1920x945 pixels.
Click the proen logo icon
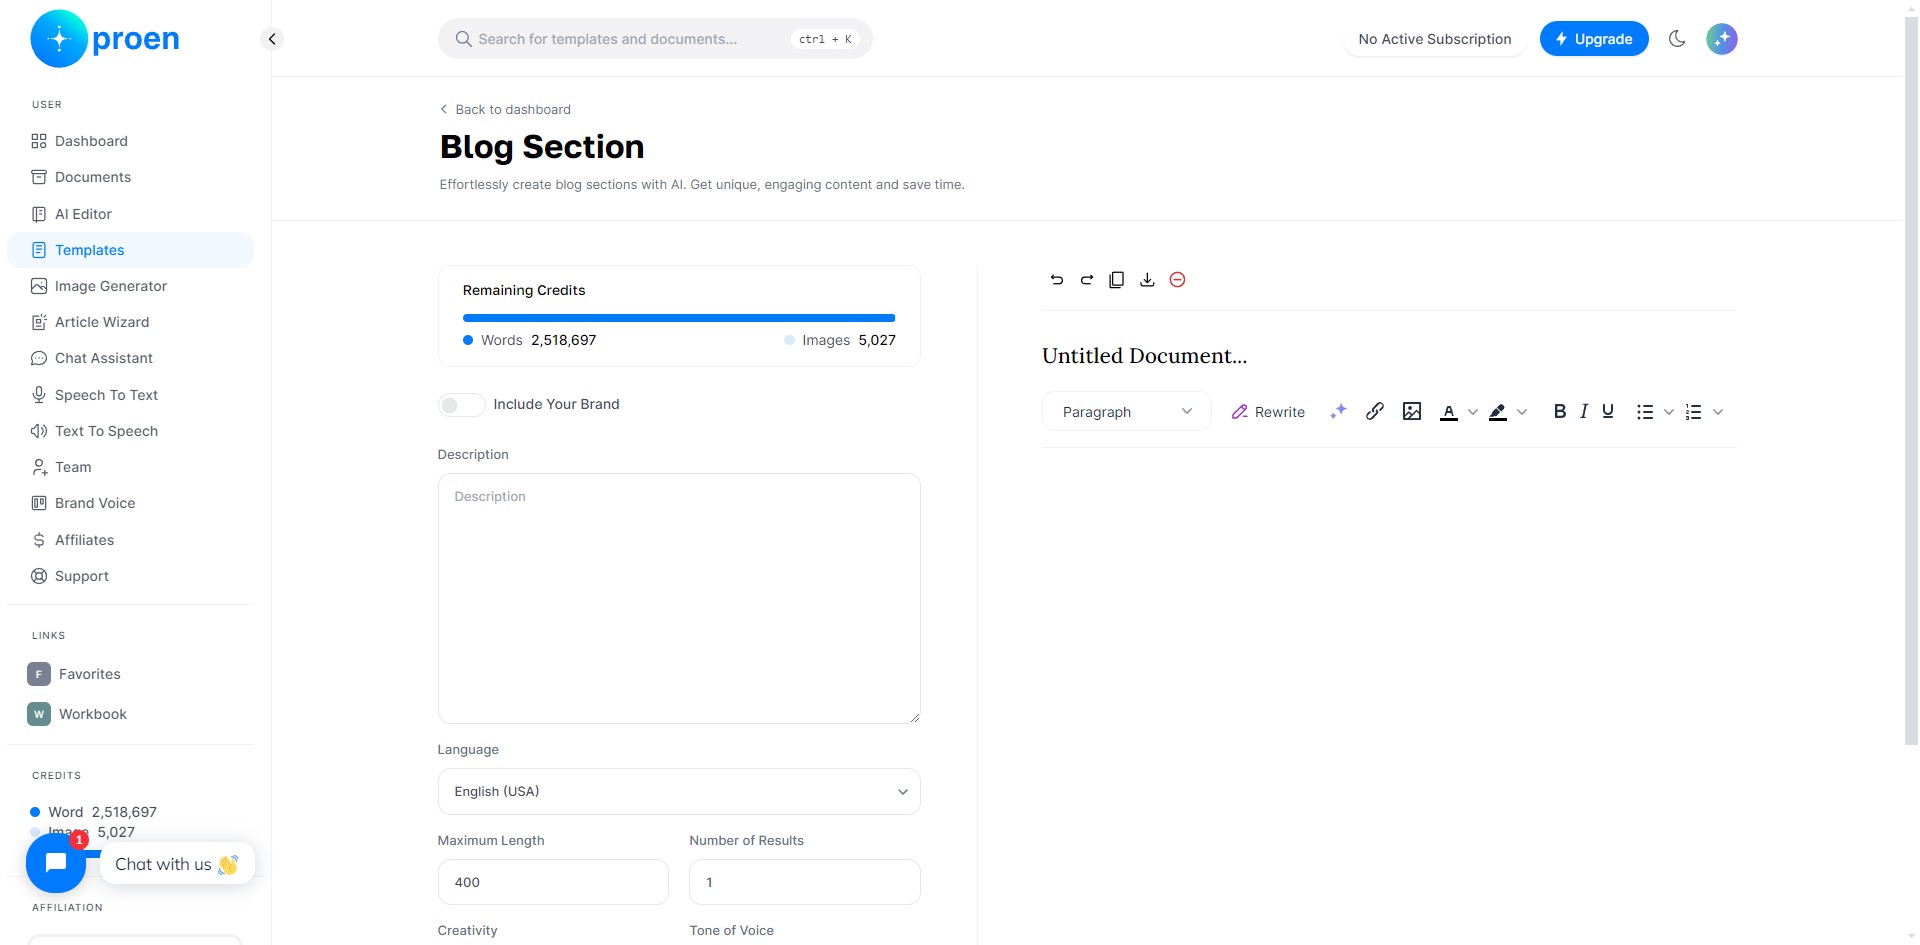(59, 39)
